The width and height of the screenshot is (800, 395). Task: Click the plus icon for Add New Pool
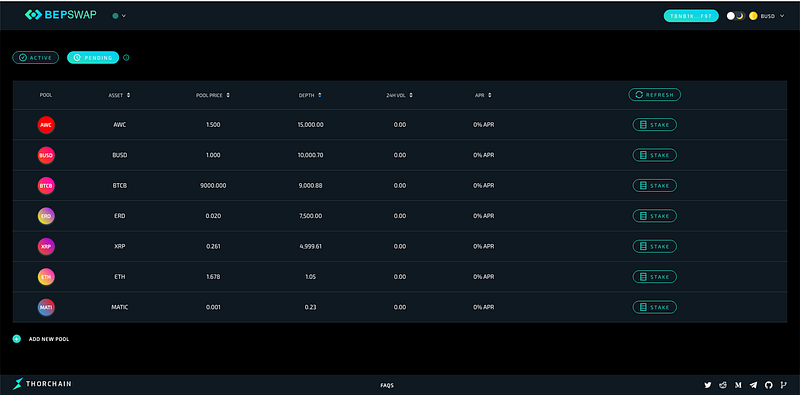pyautogui.click(x=17, y=339)
